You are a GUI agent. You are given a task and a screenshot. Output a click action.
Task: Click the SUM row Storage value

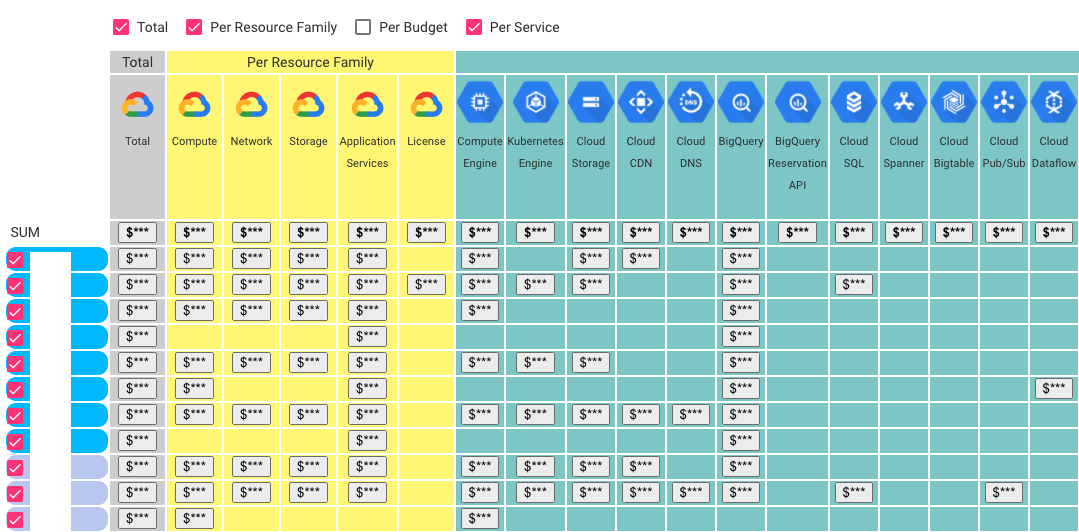[x=308, y=233]
